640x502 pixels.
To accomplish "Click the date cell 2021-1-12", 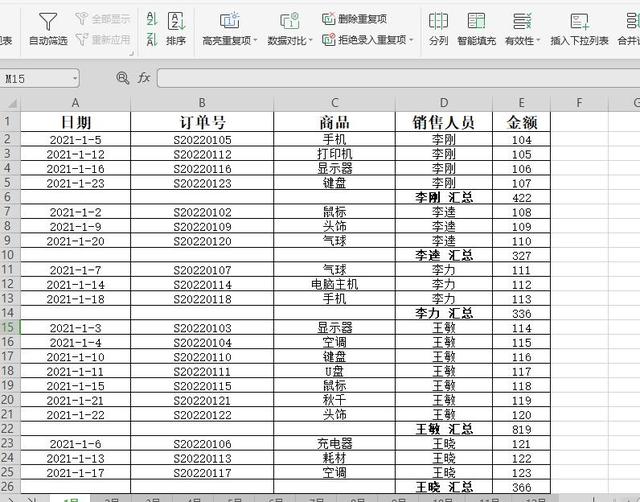I will pyautogui.click(x=76, y=154).
